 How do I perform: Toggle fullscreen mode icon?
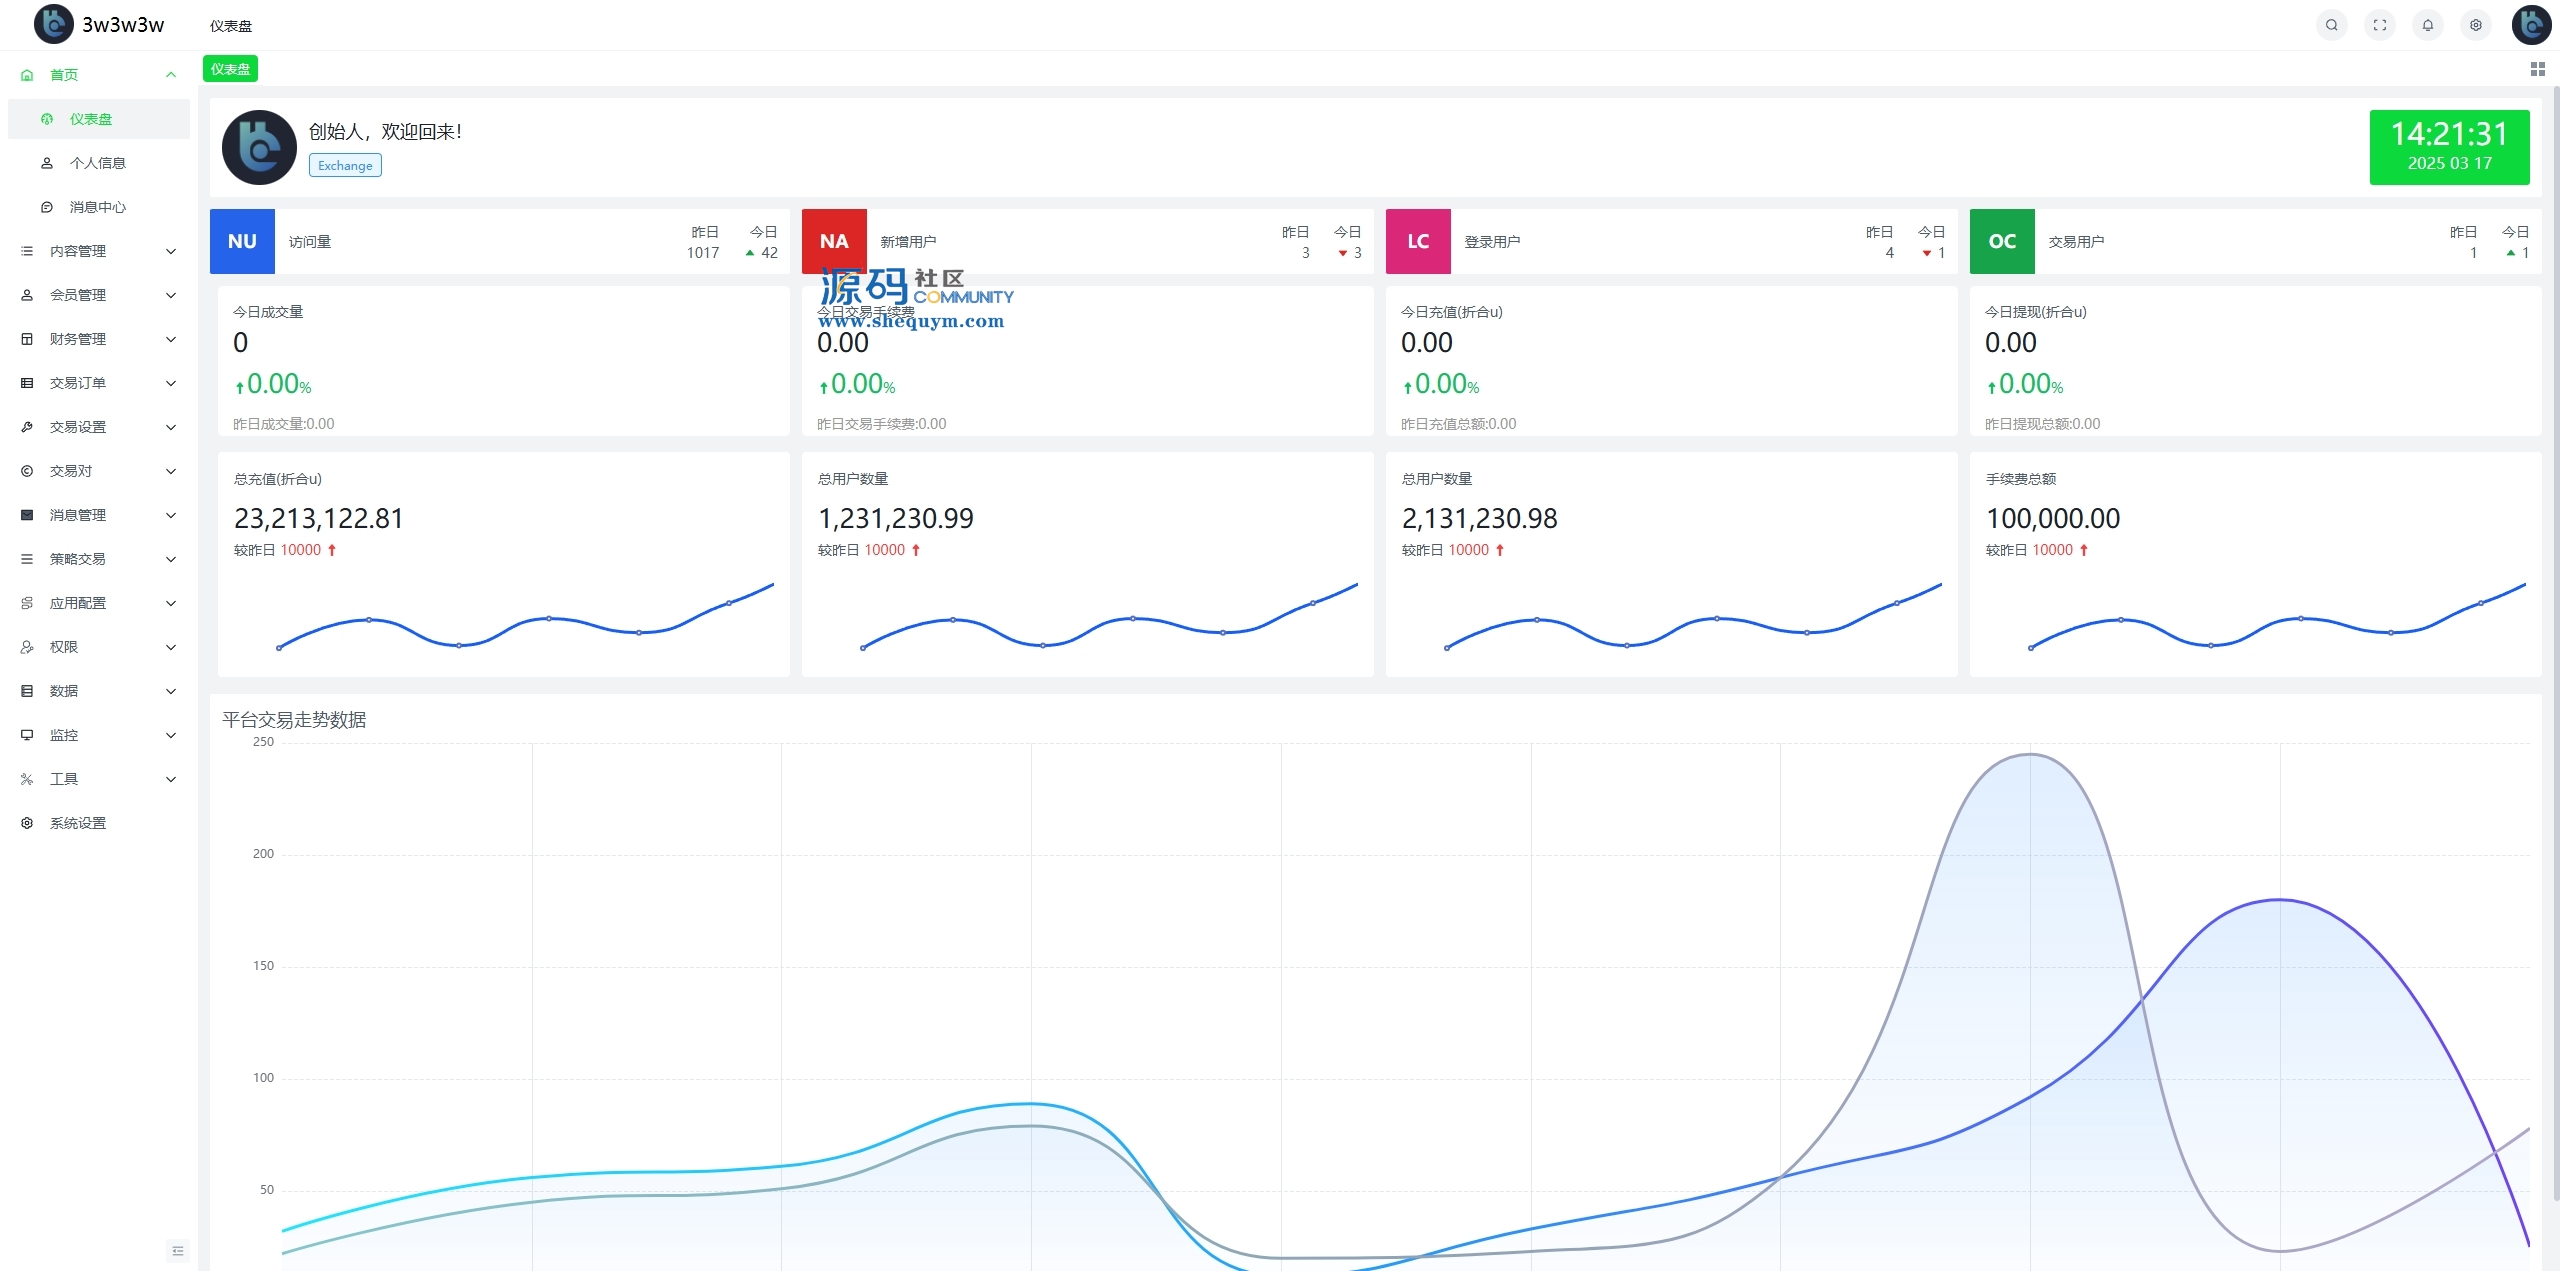2379,25
